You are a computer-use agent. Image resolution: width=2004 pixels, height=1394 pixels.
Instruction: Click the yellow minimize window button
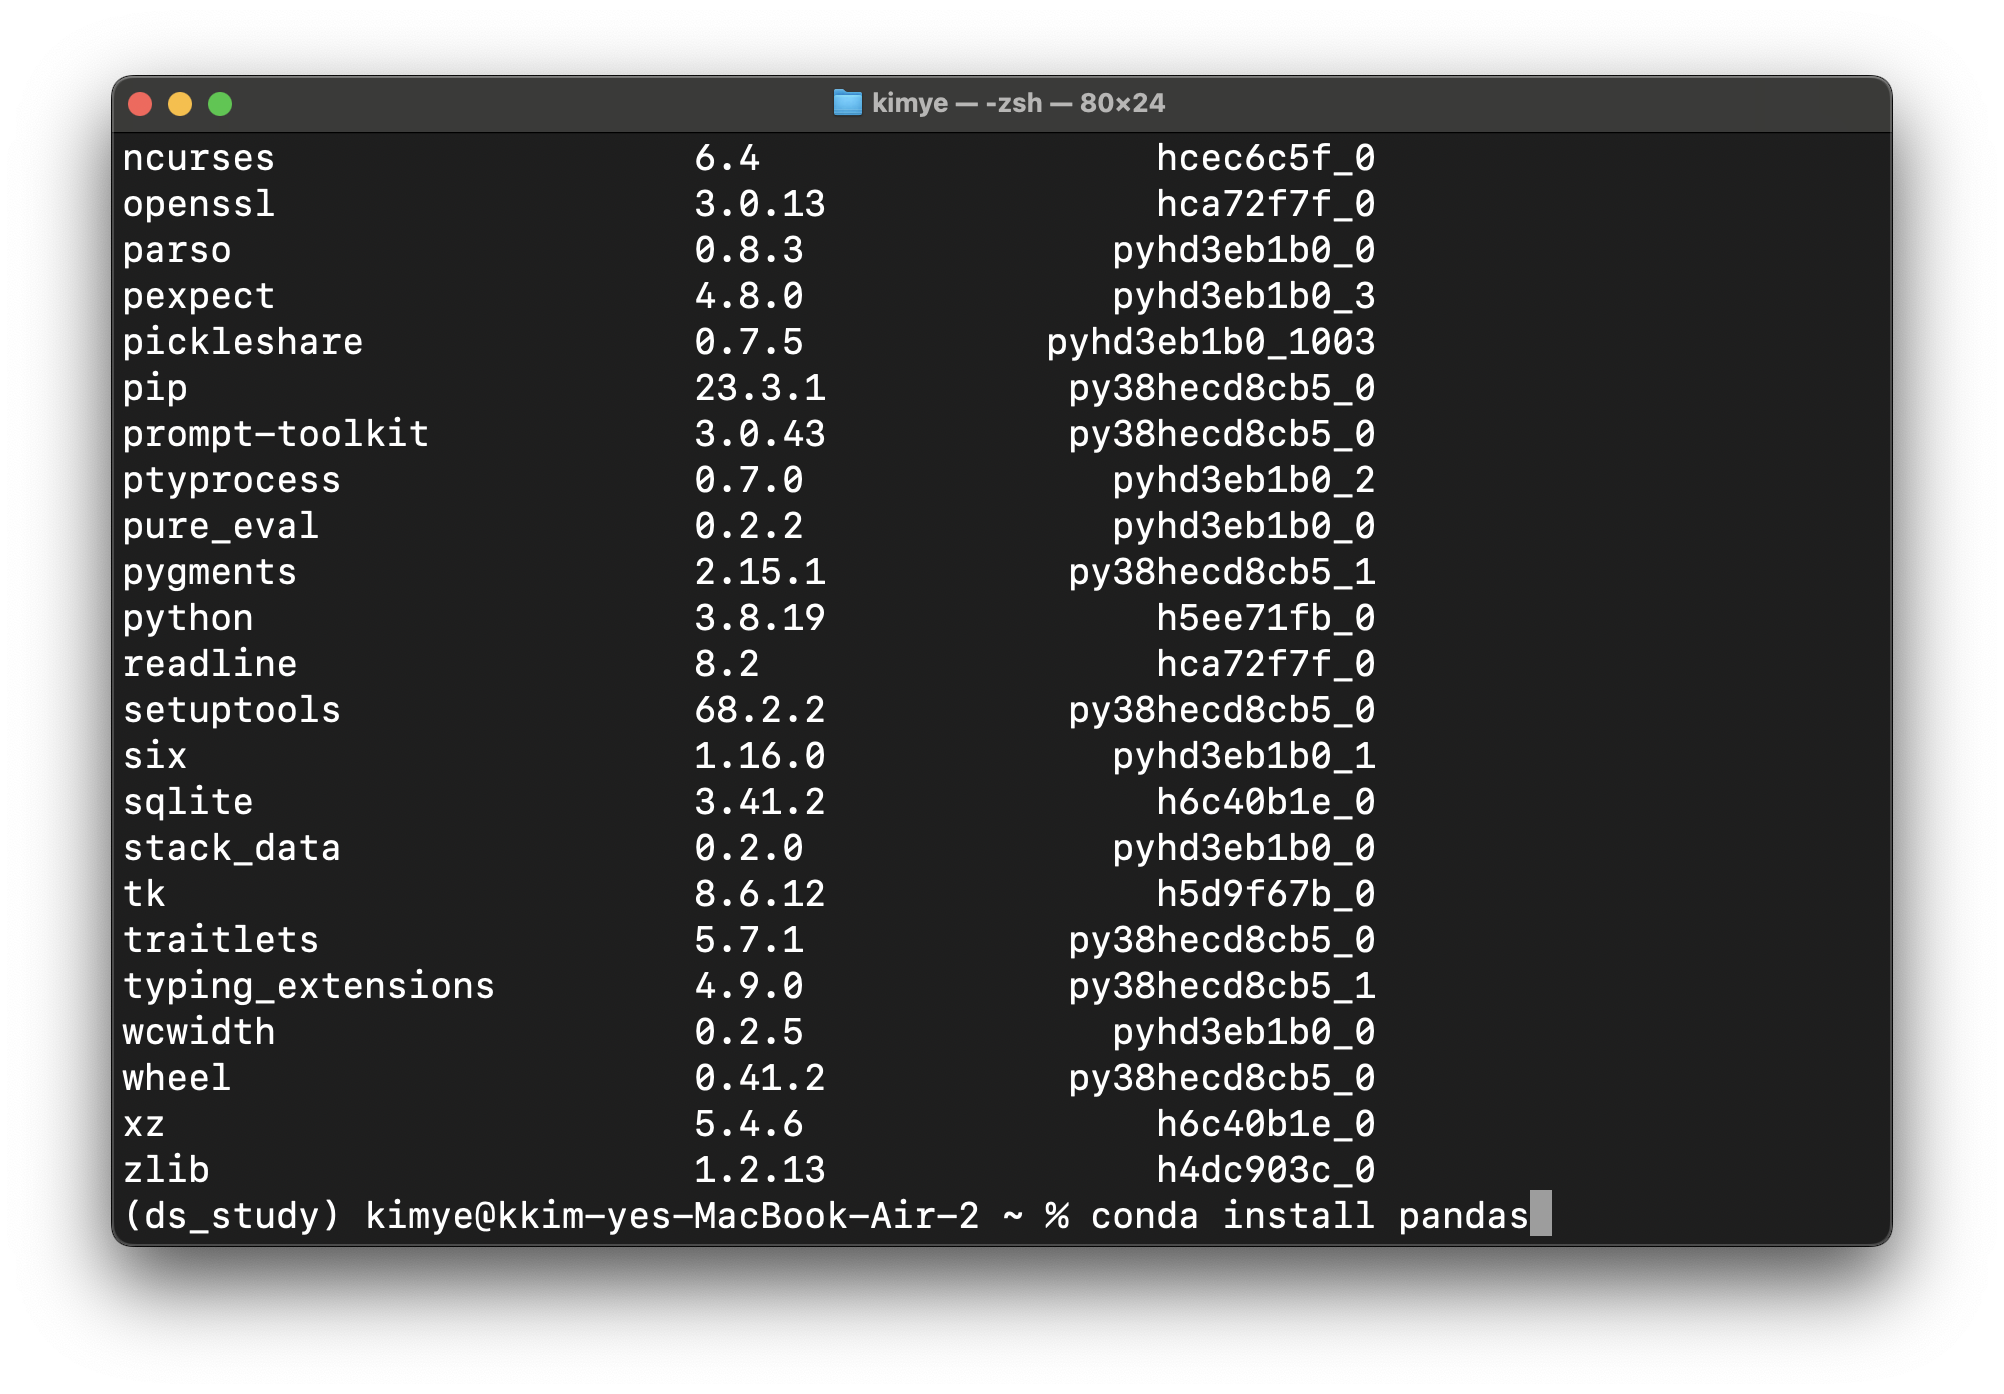[180, 104]
